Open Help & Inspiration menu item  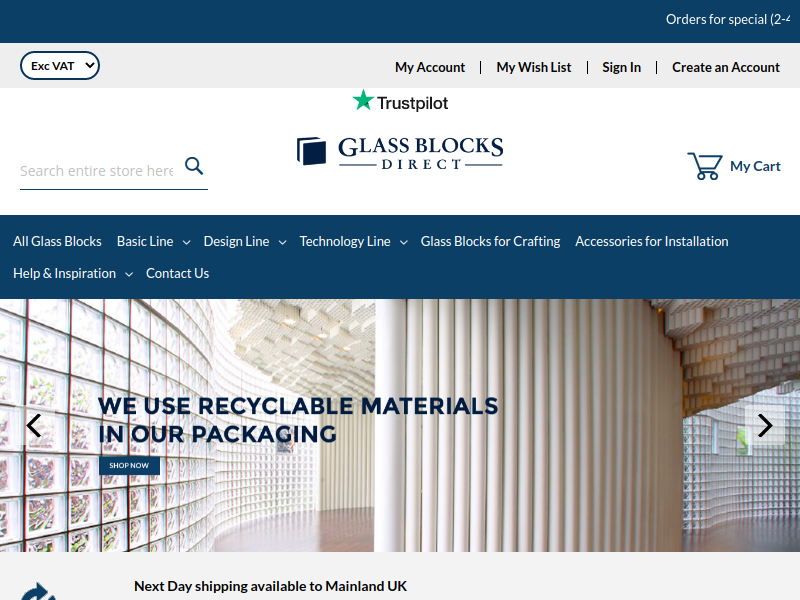[x=64, y=273]
